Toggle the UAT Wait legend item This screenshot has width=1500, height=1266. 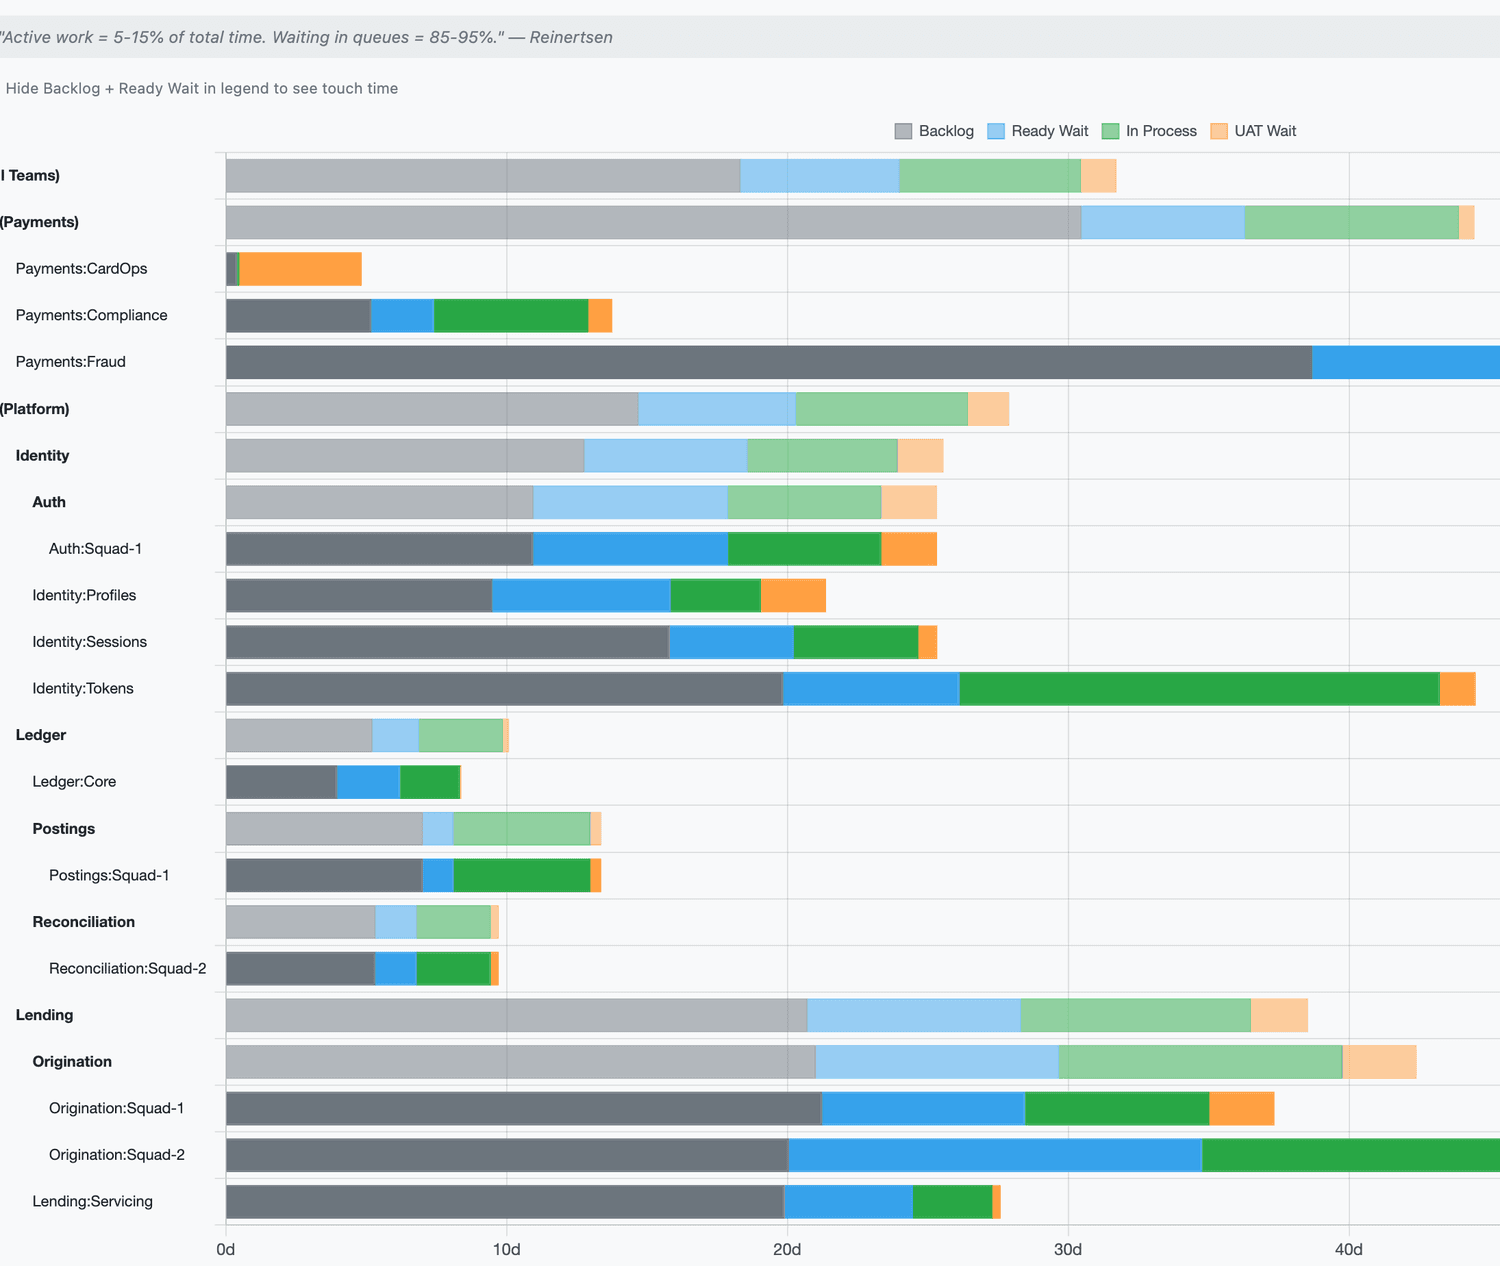click(1253, 131)
